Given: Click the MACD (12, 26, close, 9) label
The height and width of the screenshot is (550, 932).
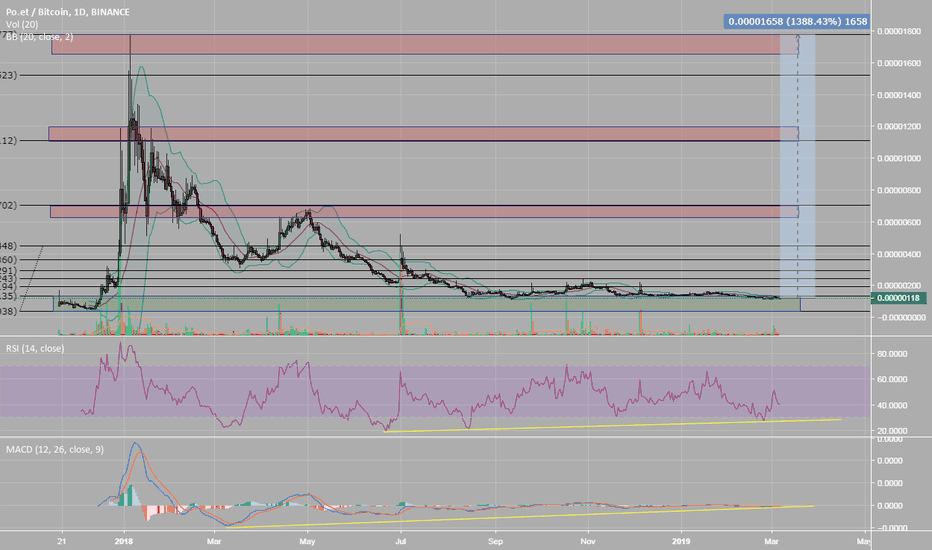Looking at the screenshot, I should [x=55, y=450].
